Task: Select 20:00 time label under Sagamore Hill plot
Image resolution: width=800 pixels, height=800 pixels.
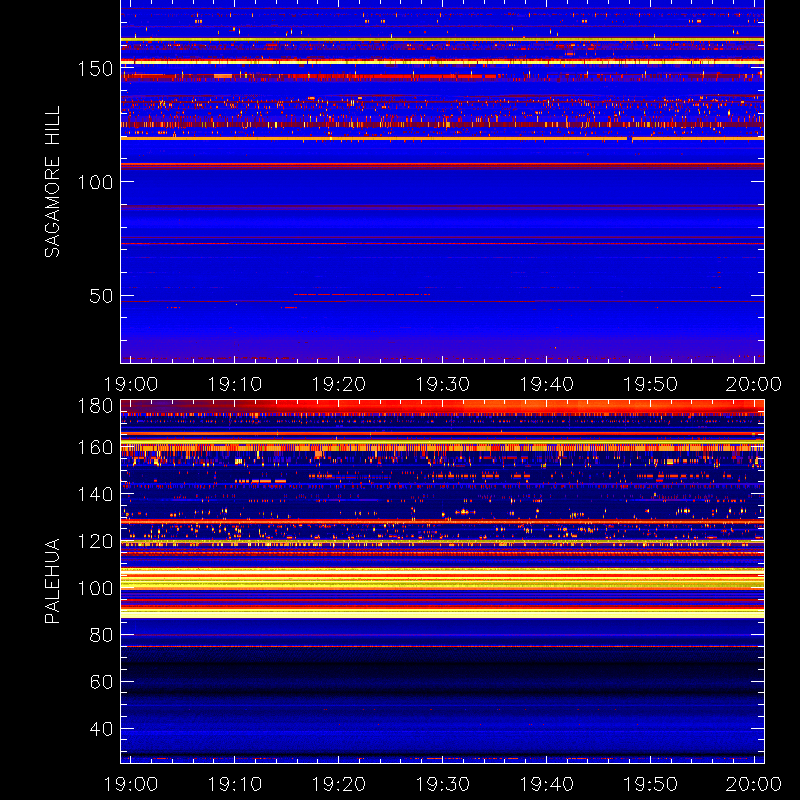Action: 754,384
